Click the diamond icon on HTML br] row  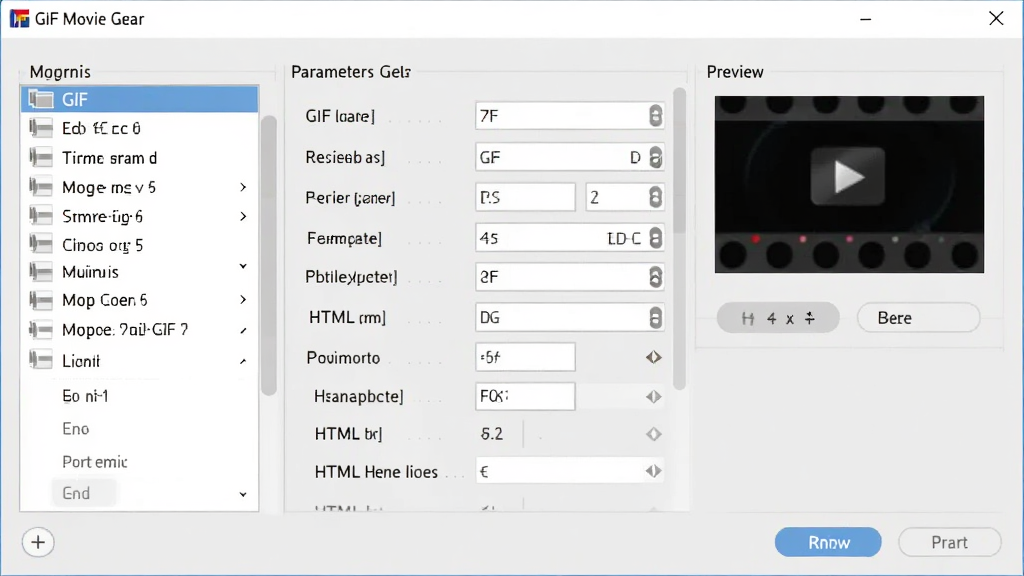(654, 434)
